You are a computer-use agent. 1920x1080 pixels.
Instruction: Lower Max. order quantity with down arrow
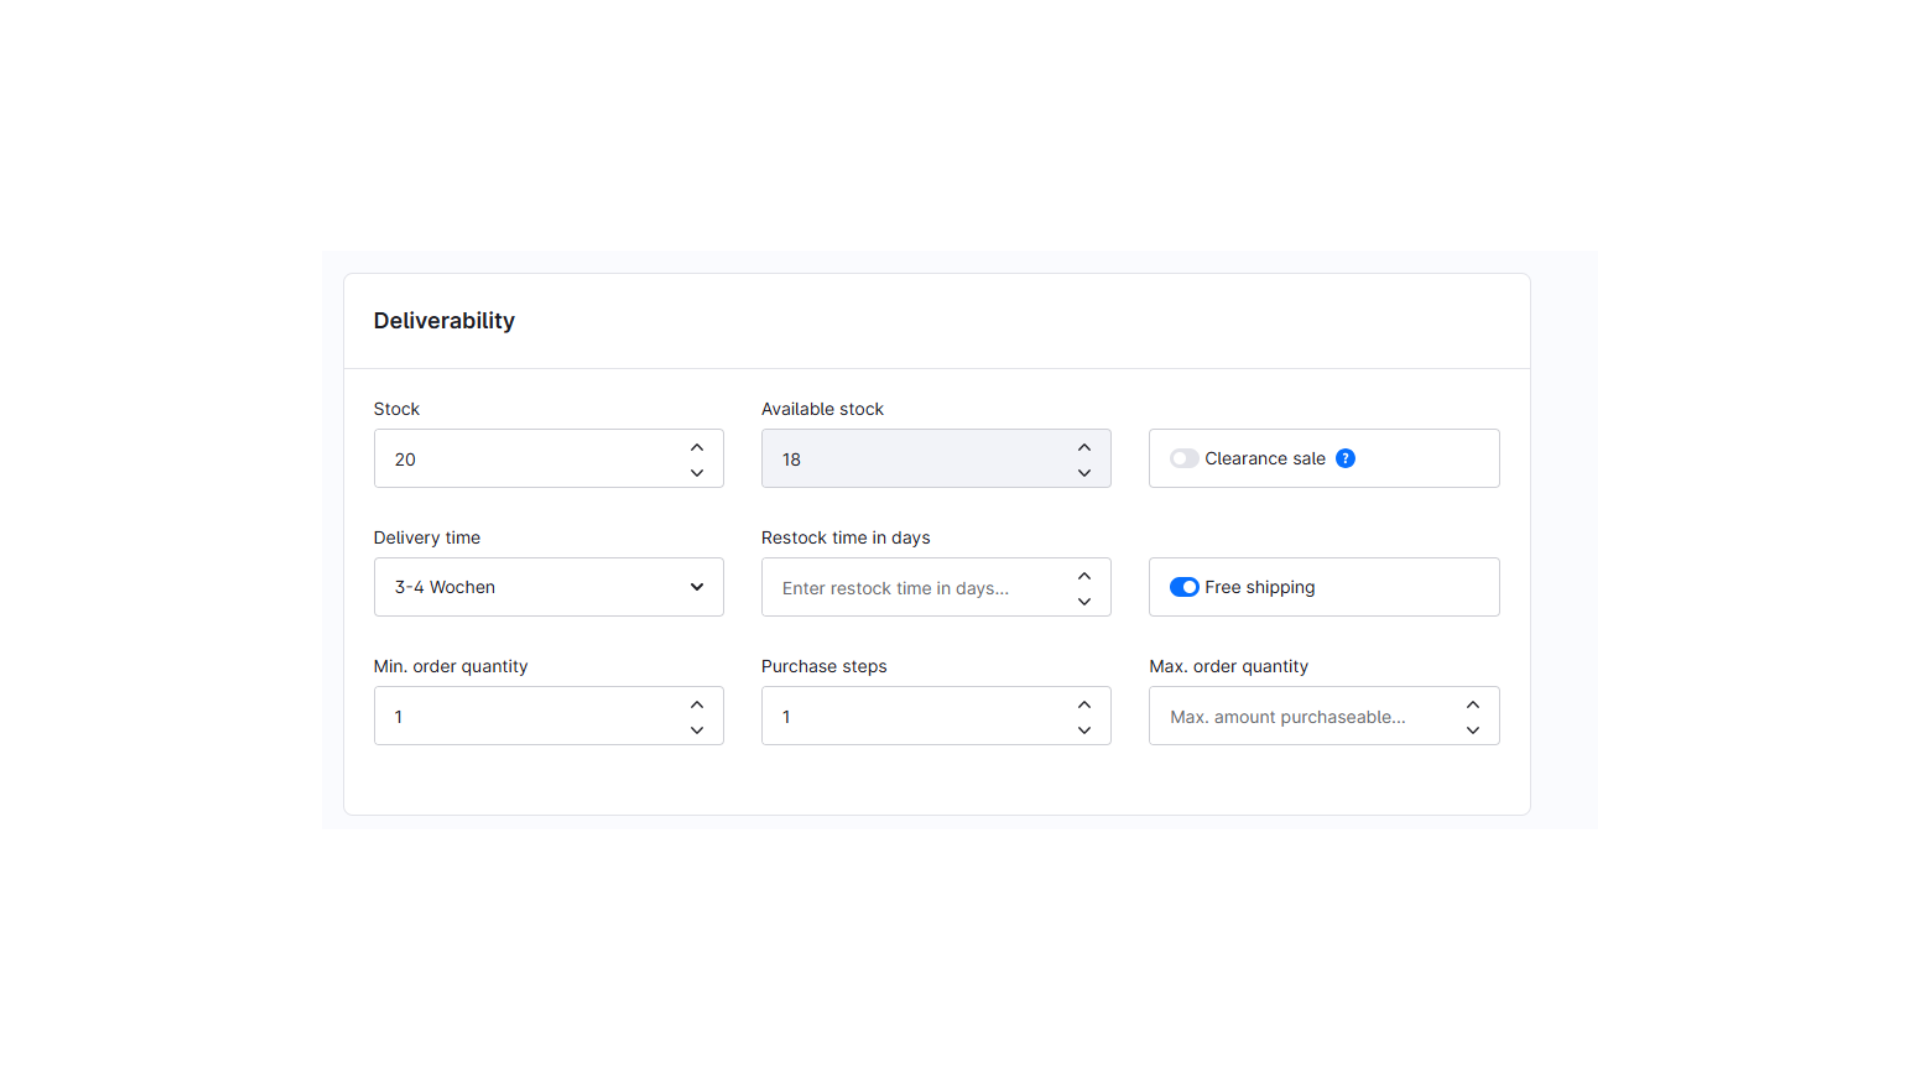1472,730
